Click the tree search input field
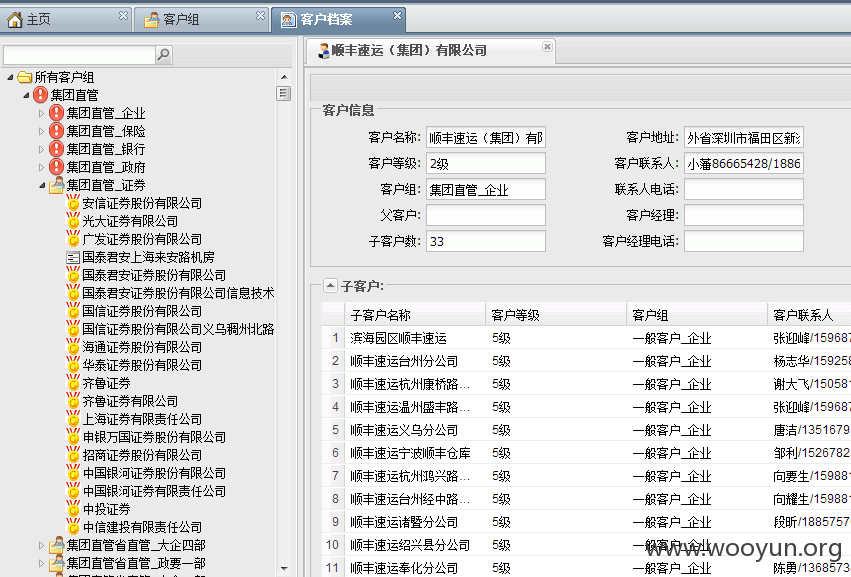The width and height of the screenshot is (851, 577). [x=79, y=54]
